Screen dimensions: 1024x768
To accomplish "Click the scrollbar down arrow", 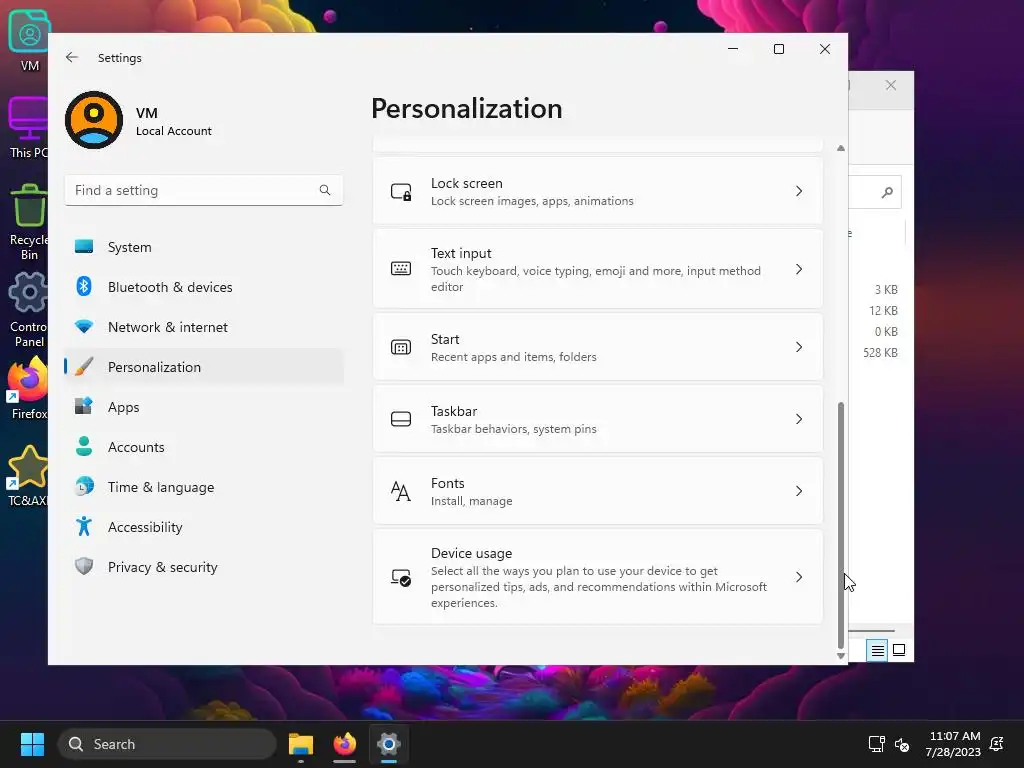I will [x=840, y=656].
